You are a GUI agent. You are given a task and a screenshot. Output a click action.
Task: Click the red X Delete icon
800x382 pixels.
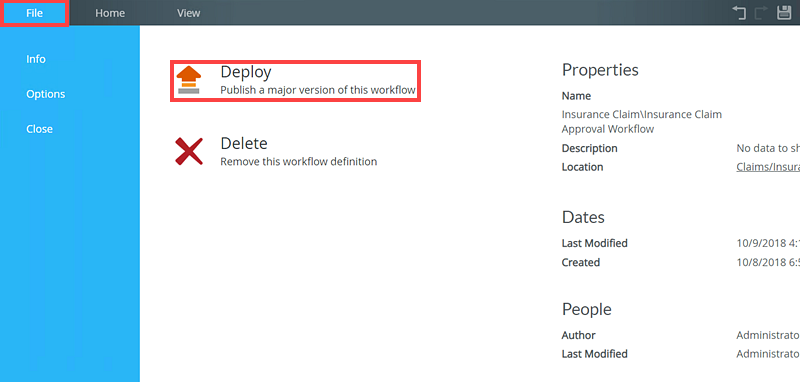(x=189, y=151)
